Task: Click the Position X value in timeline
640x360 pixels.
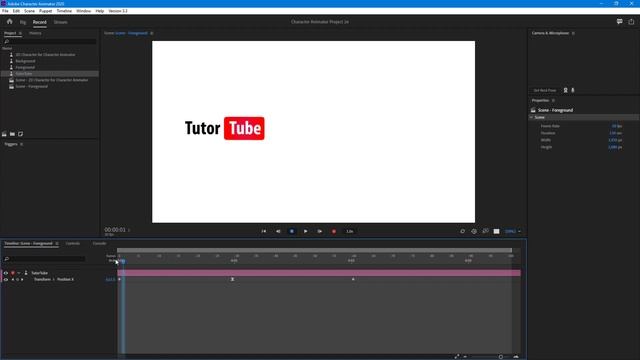Action: [x=110, y=280]
